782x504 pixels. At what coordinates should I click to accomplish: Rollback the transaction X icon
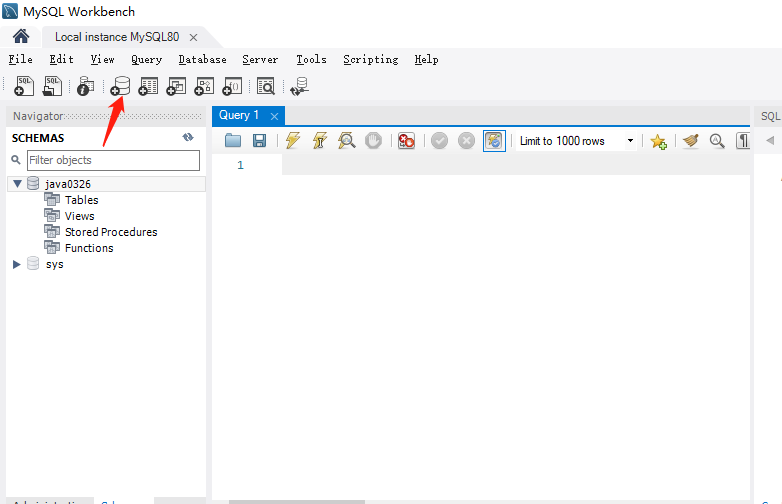[x=466, y=141]
